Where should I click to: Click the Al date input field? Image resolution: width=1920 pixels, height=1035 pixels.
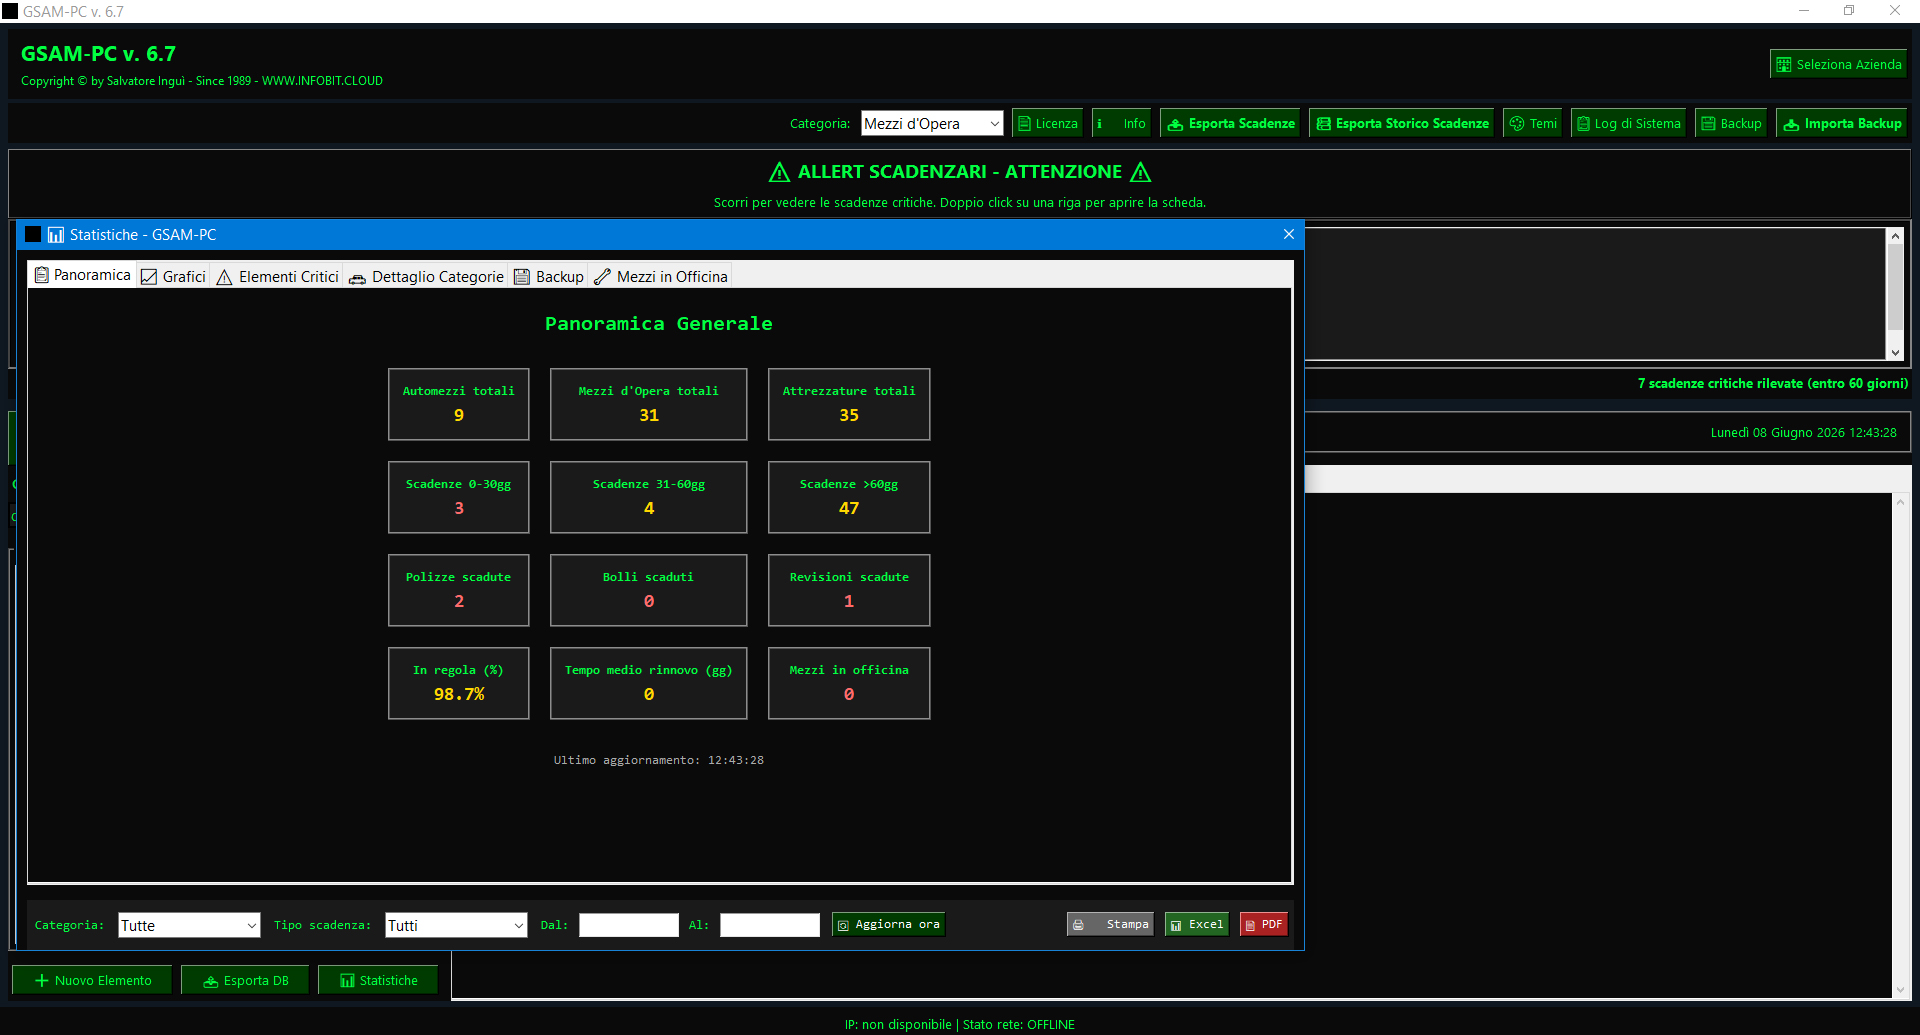tap(770, 925)
